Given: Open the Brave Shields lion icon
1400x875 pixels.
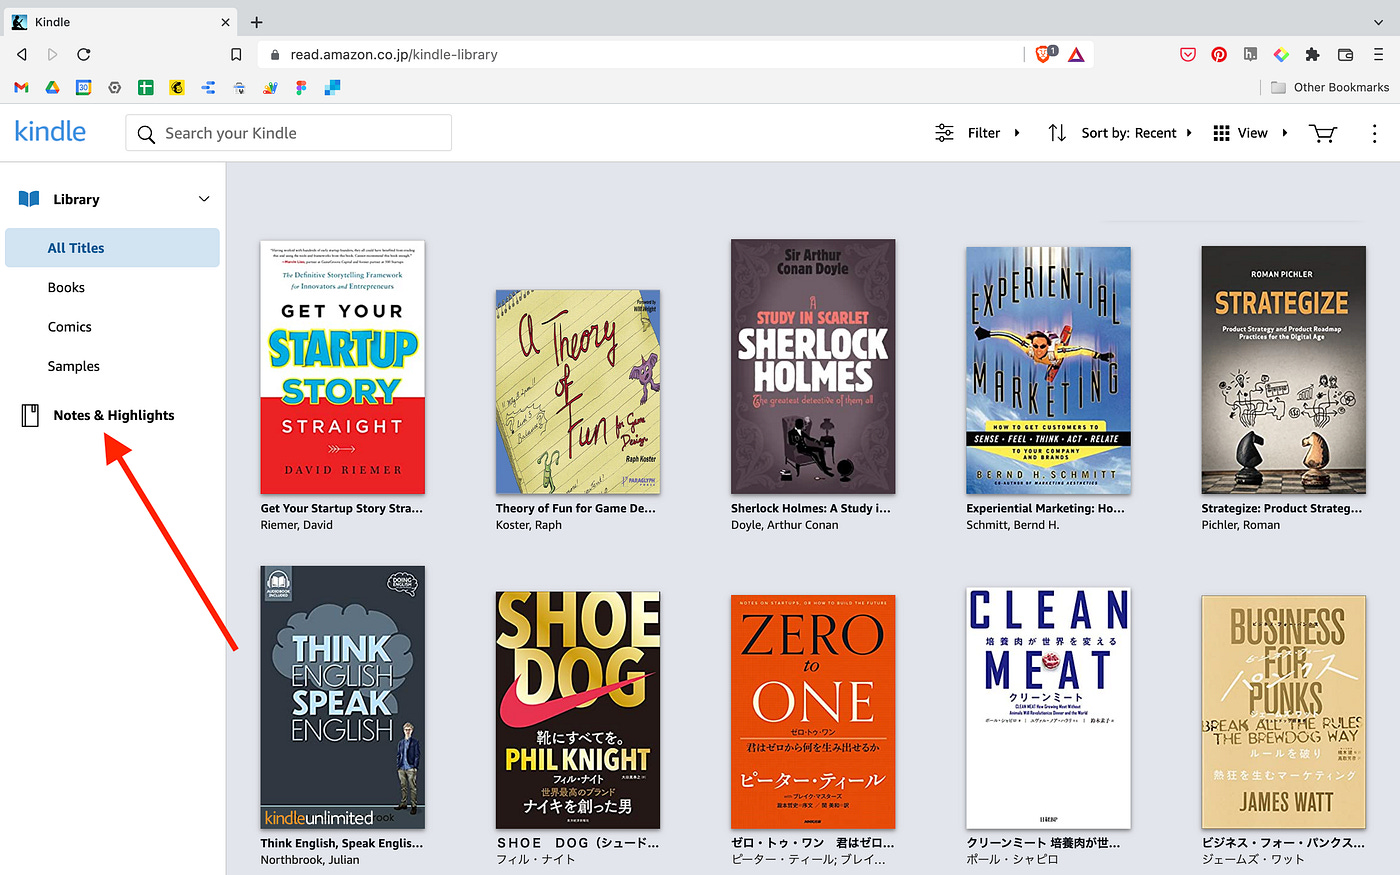Looking at the screenshot, I should [x=1044, y=54].
